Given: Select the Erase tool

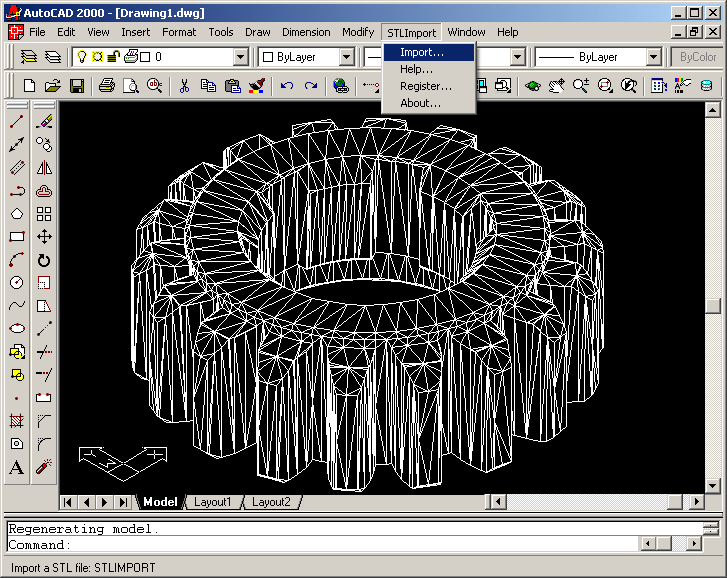Looking at the screenshot, I should point(44,122).
